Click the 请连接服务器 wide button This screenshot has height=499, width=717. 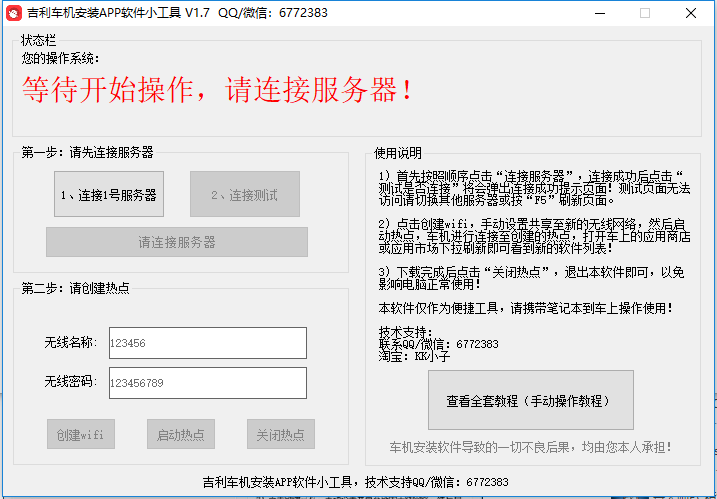point(177,242)
